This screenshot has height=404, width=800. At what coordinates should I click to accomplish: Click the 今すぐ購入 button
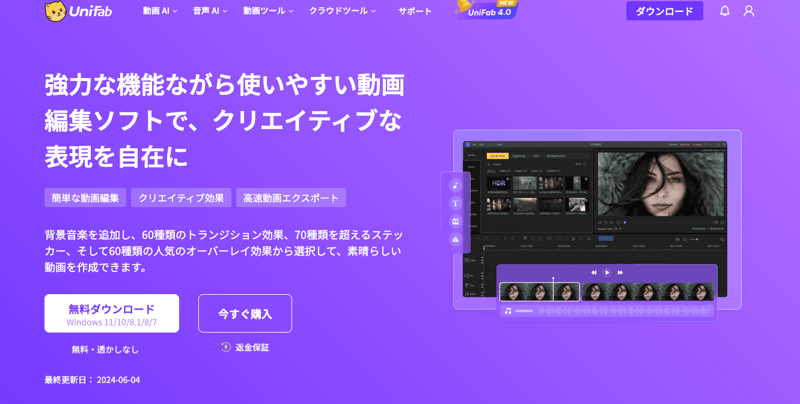coord(245,313)
